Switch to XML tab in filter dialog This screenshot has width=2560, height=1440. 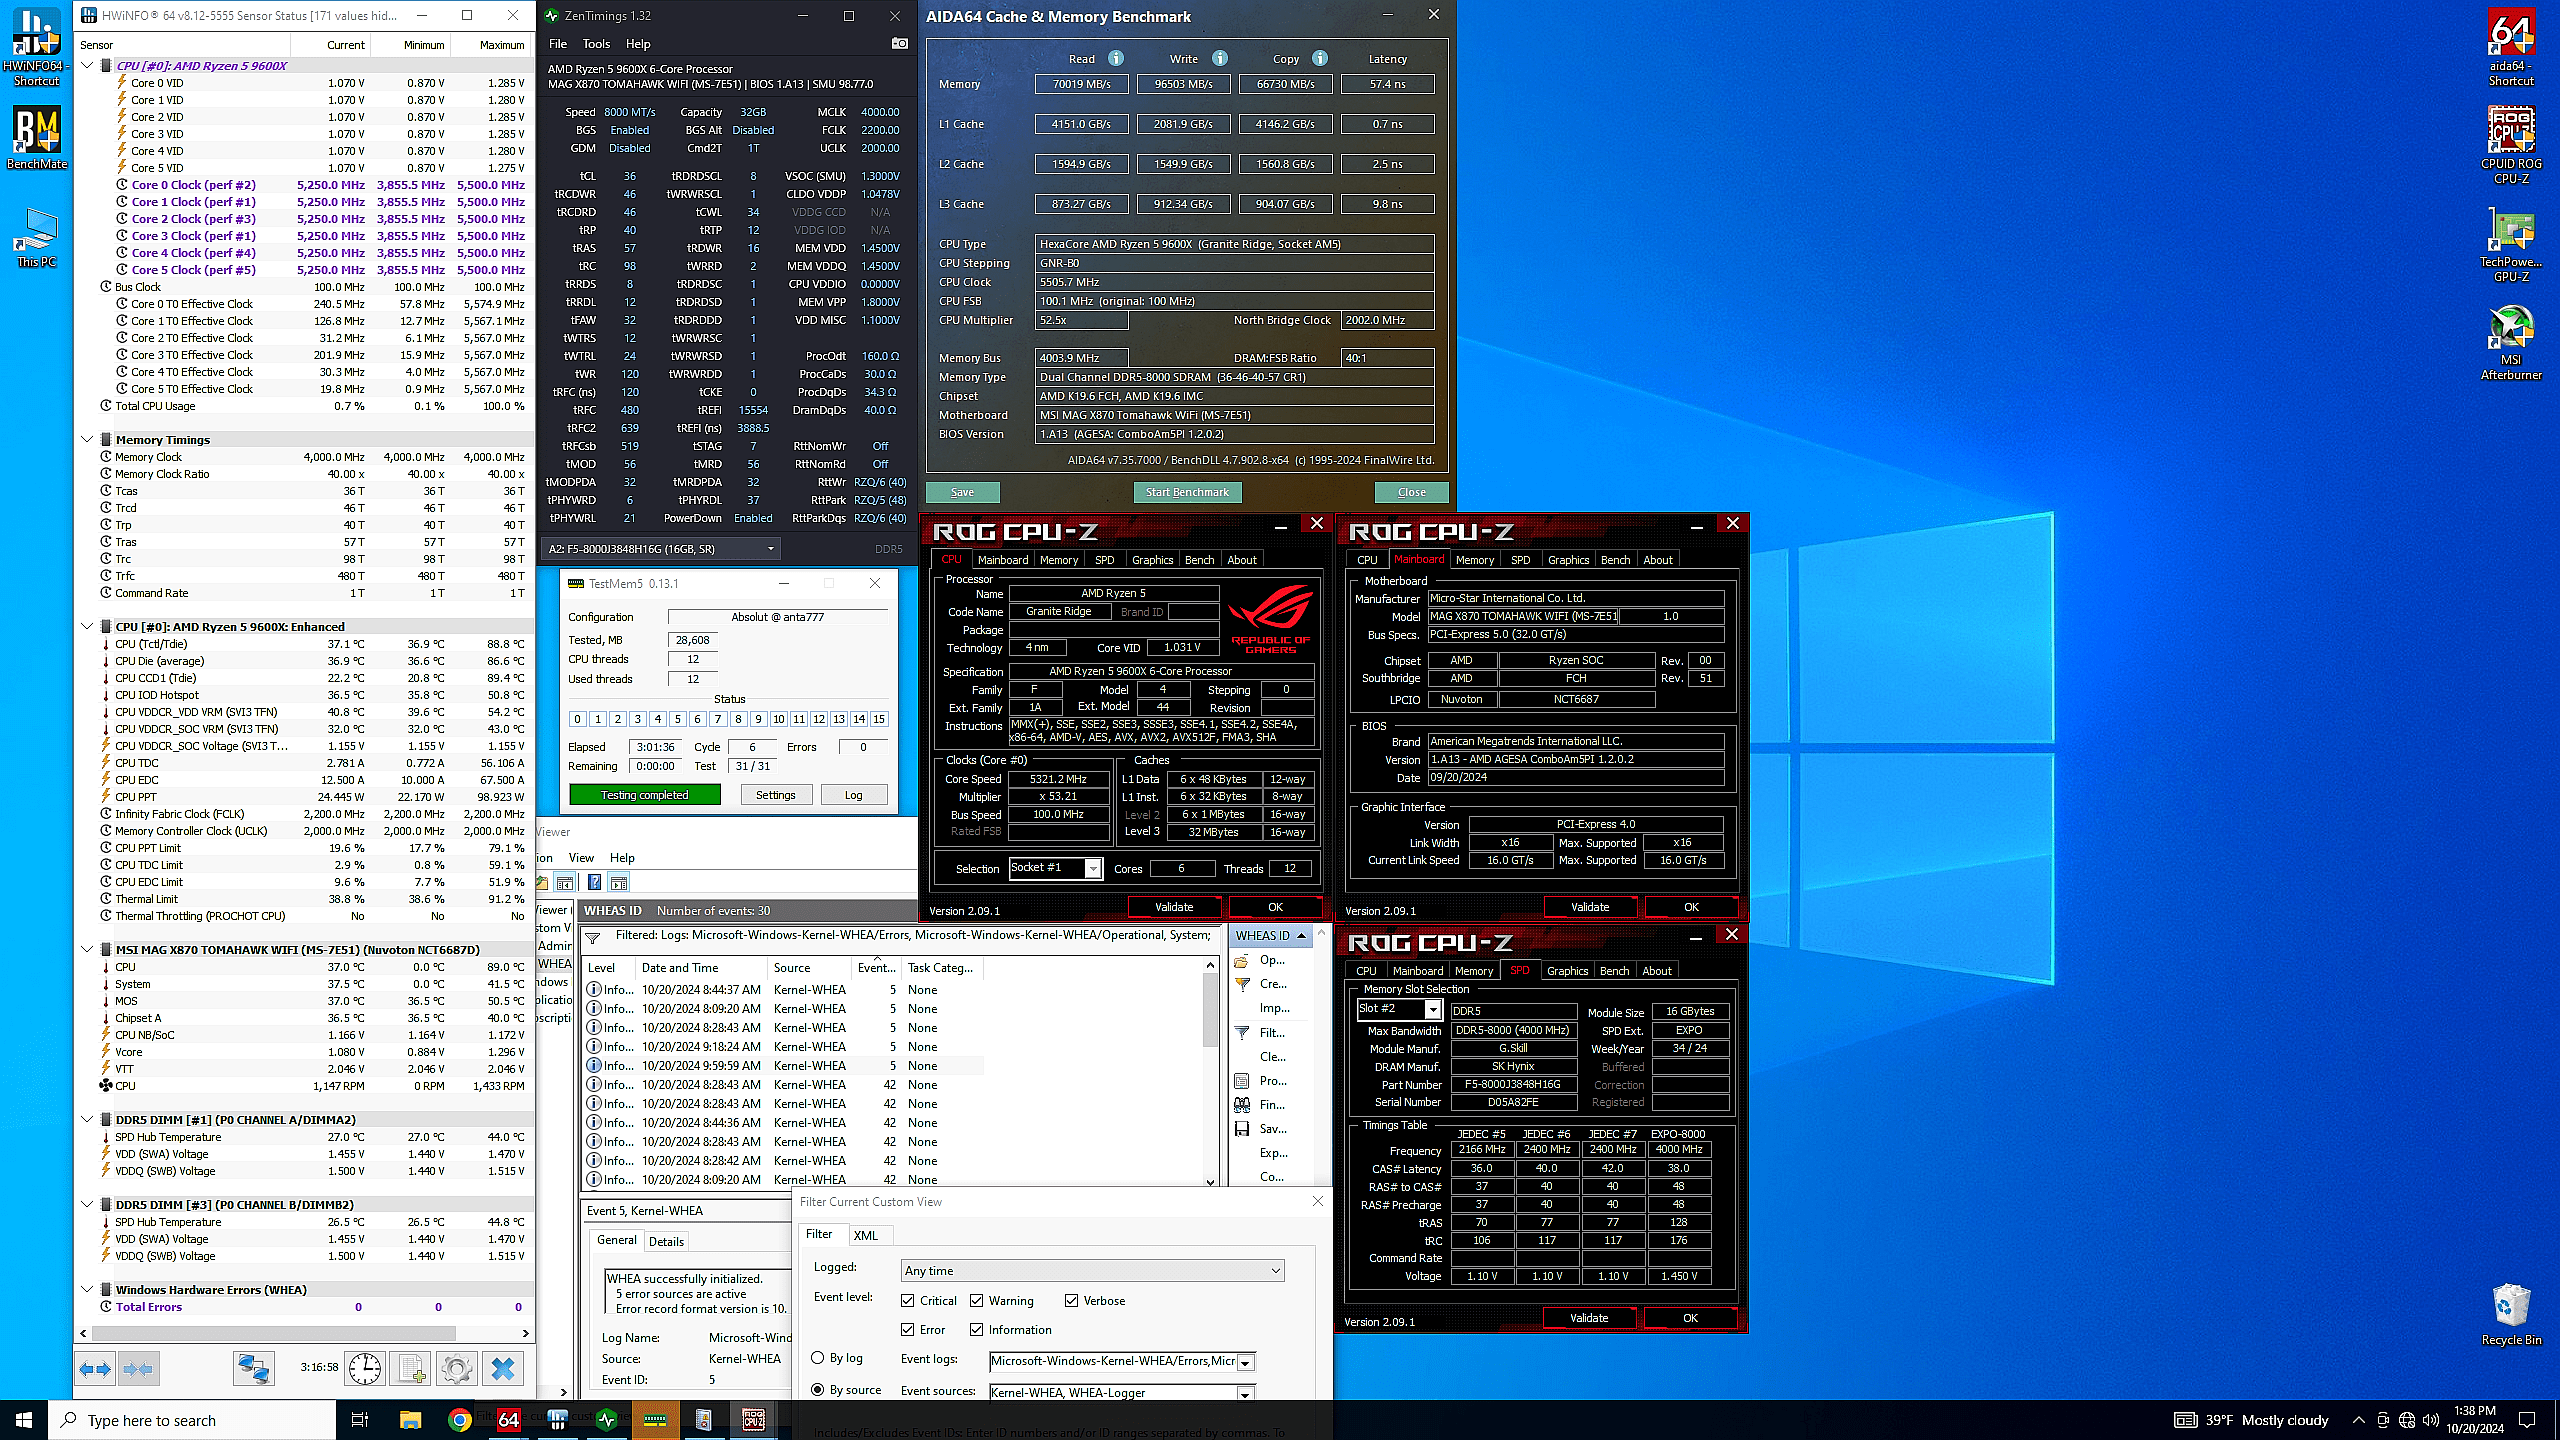tap(866, 1236)
